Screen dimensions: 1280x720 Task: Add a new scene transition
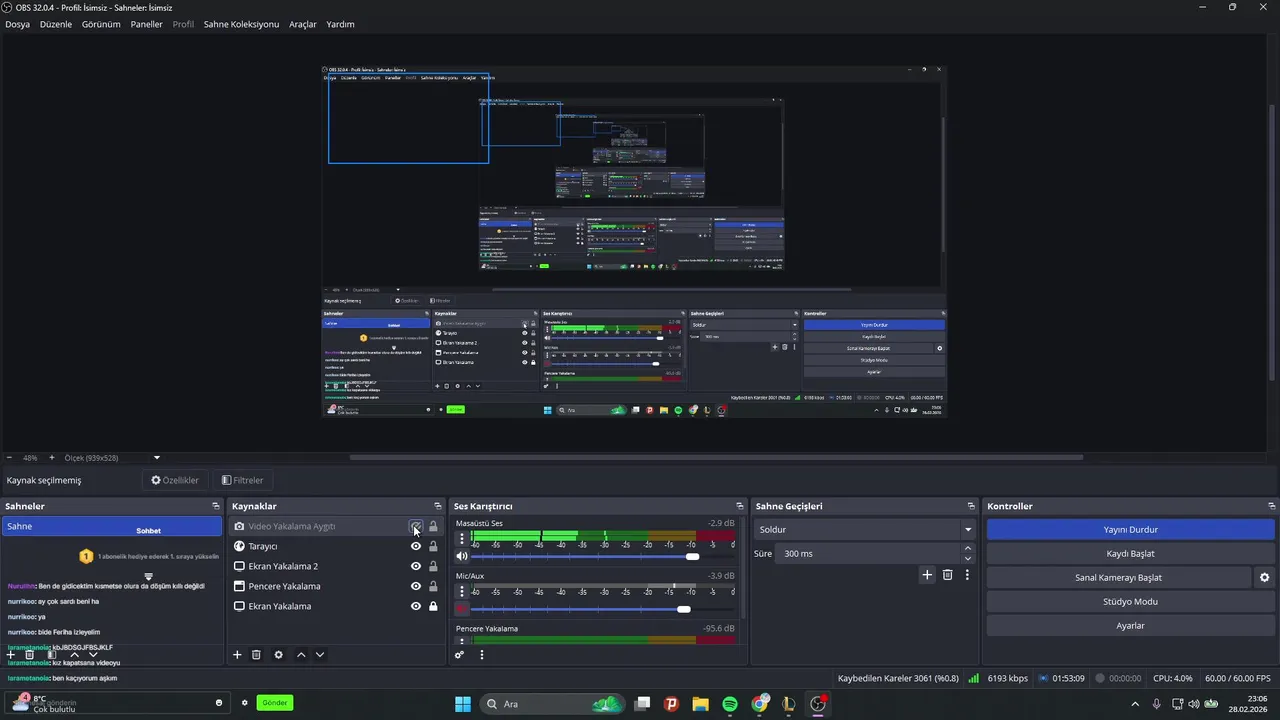[927, 575]
